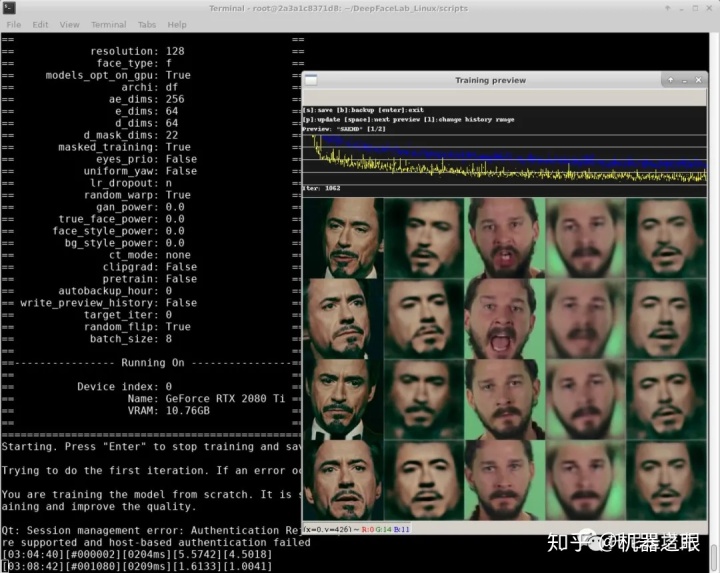Minimize the Training preview window

pos(684,80)
